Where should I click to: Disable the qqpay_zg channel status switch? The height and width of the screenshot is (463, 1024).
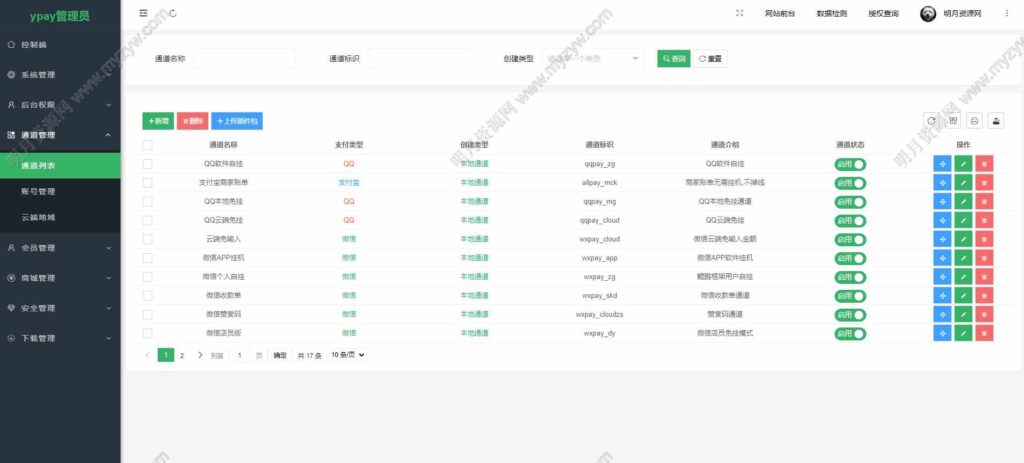pos(850,164)
